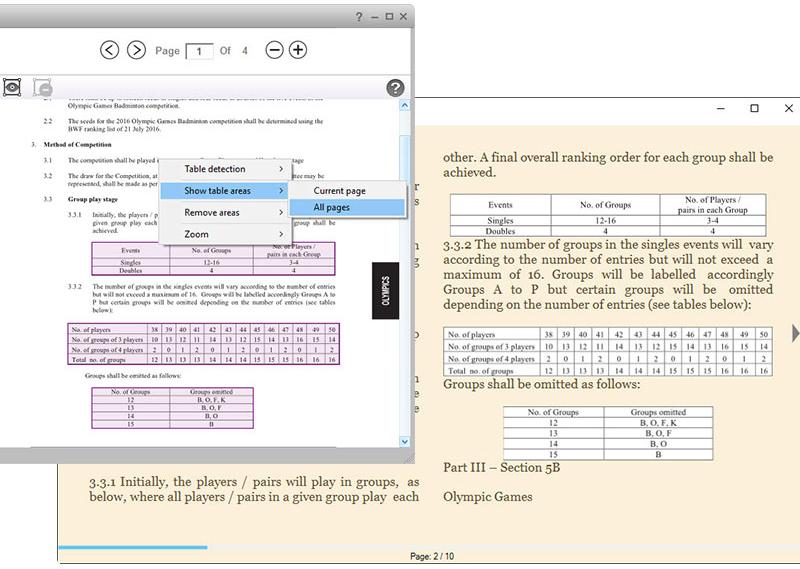Click the page number input field
This screenshot has height=569, width=800.
pos(199,51)
